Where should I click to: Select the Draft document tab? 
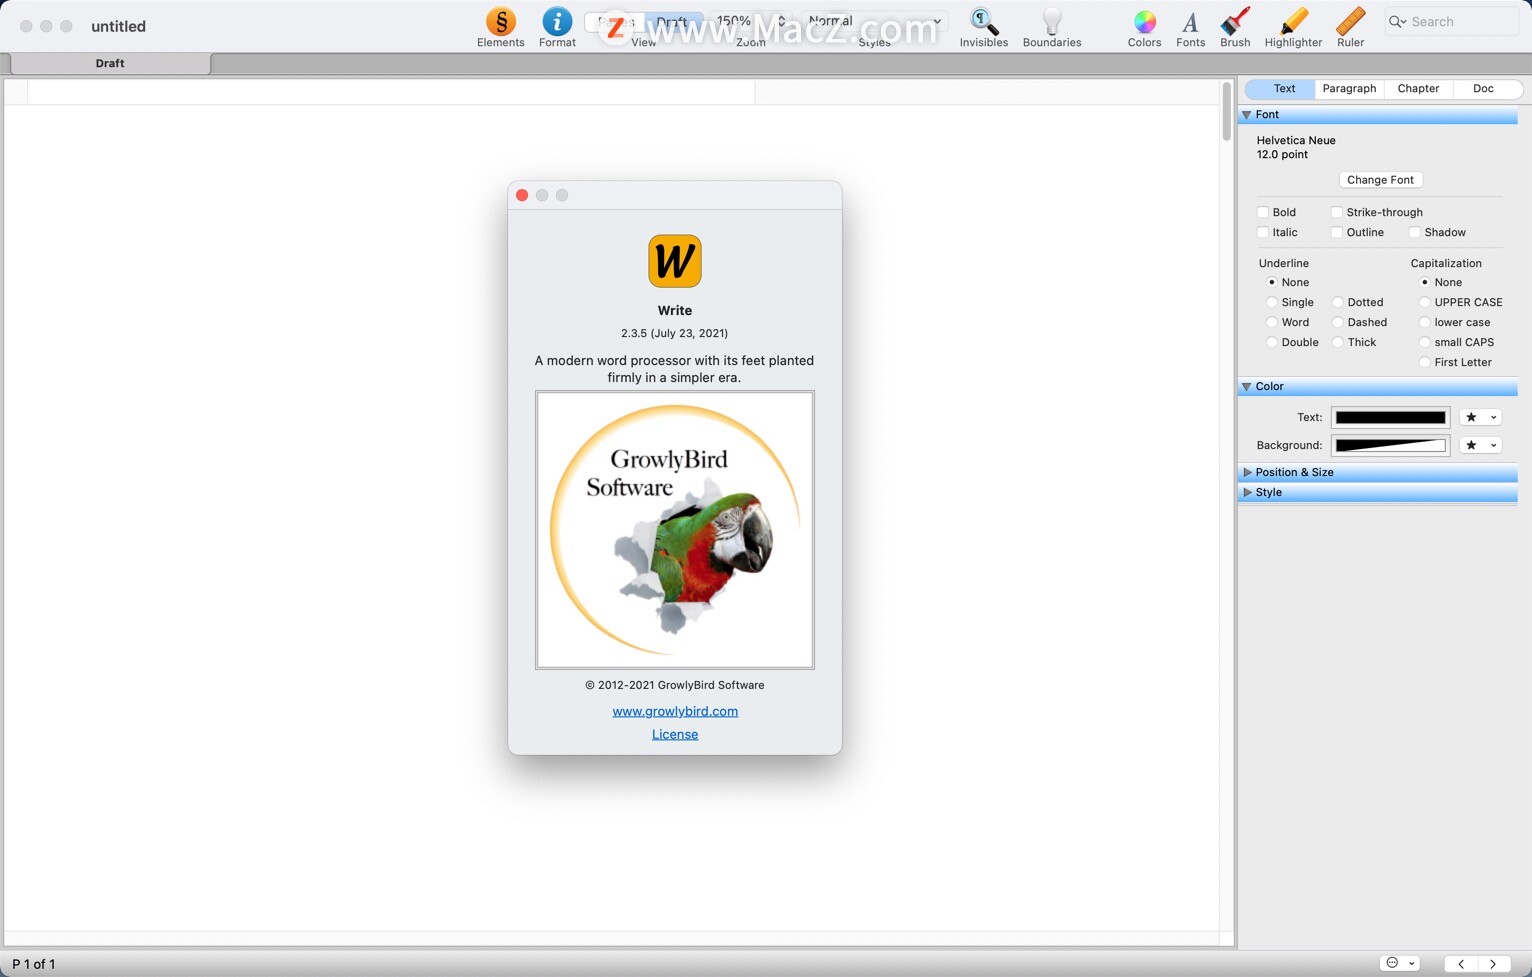[110, 63]
